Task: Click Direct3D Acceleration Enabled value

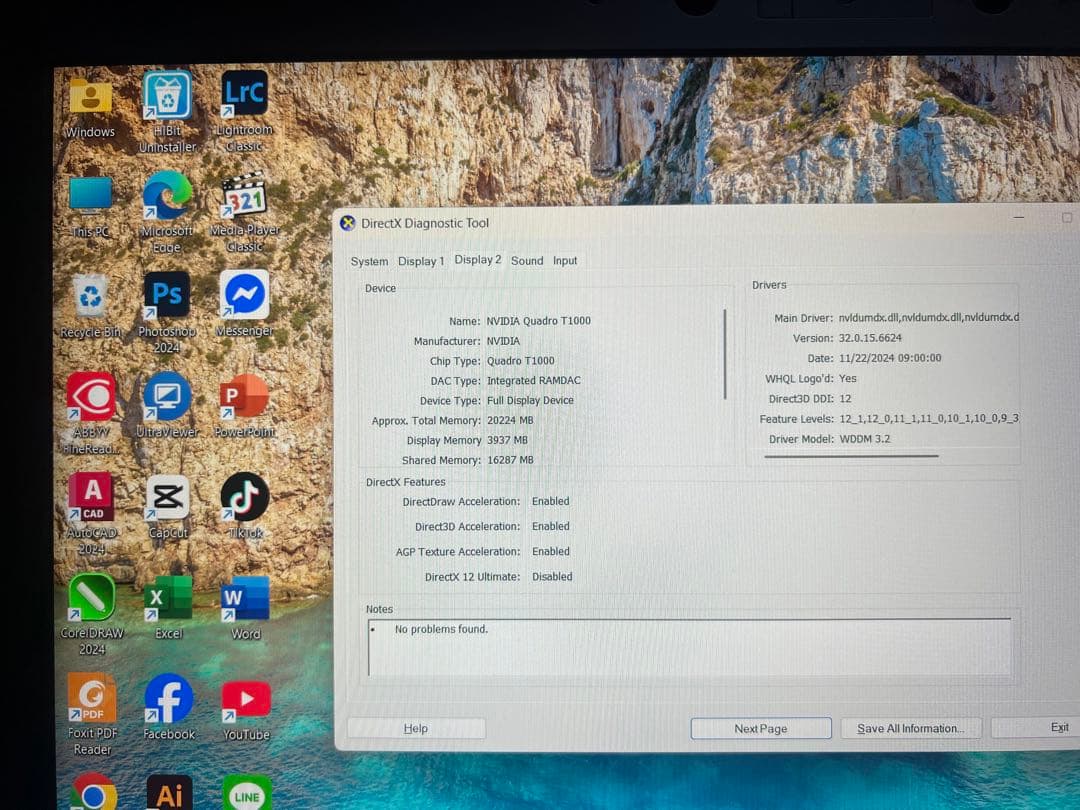Action: [550, 526]
